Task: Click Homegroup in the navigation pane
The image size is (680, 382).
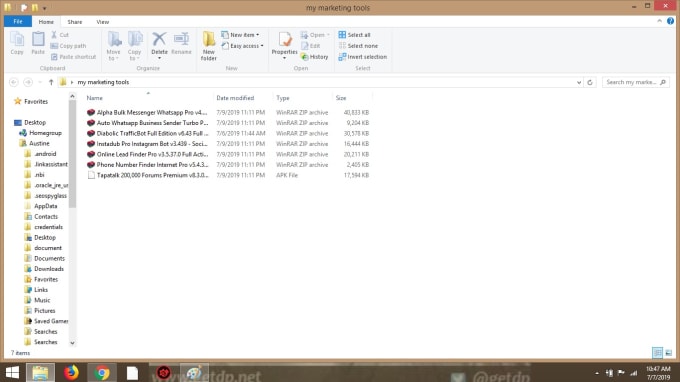Action: tap(40, 133)
